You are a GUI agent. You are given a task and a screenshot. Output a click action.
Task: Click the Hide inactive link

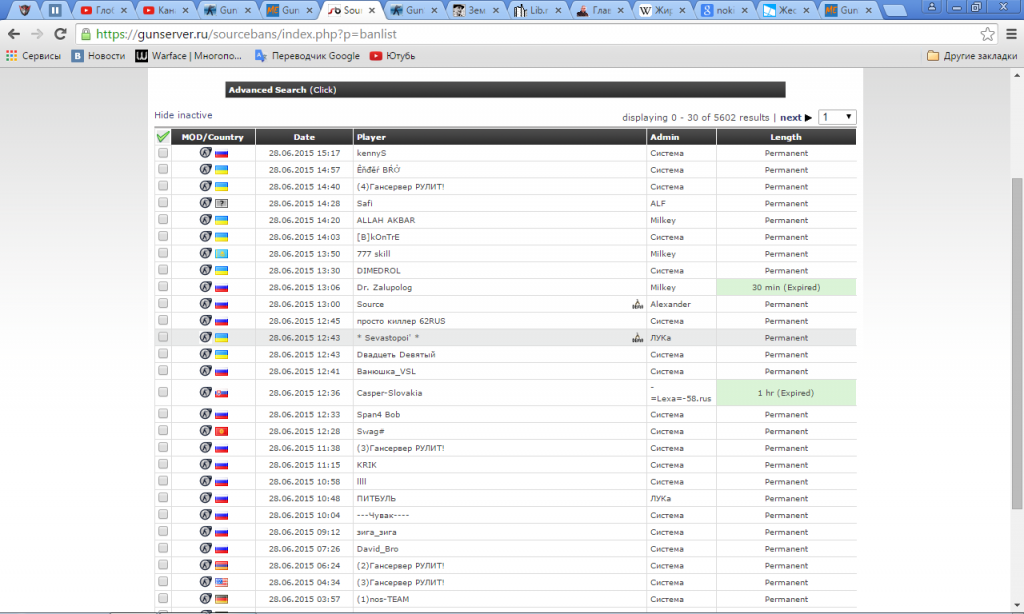[183, 115]
